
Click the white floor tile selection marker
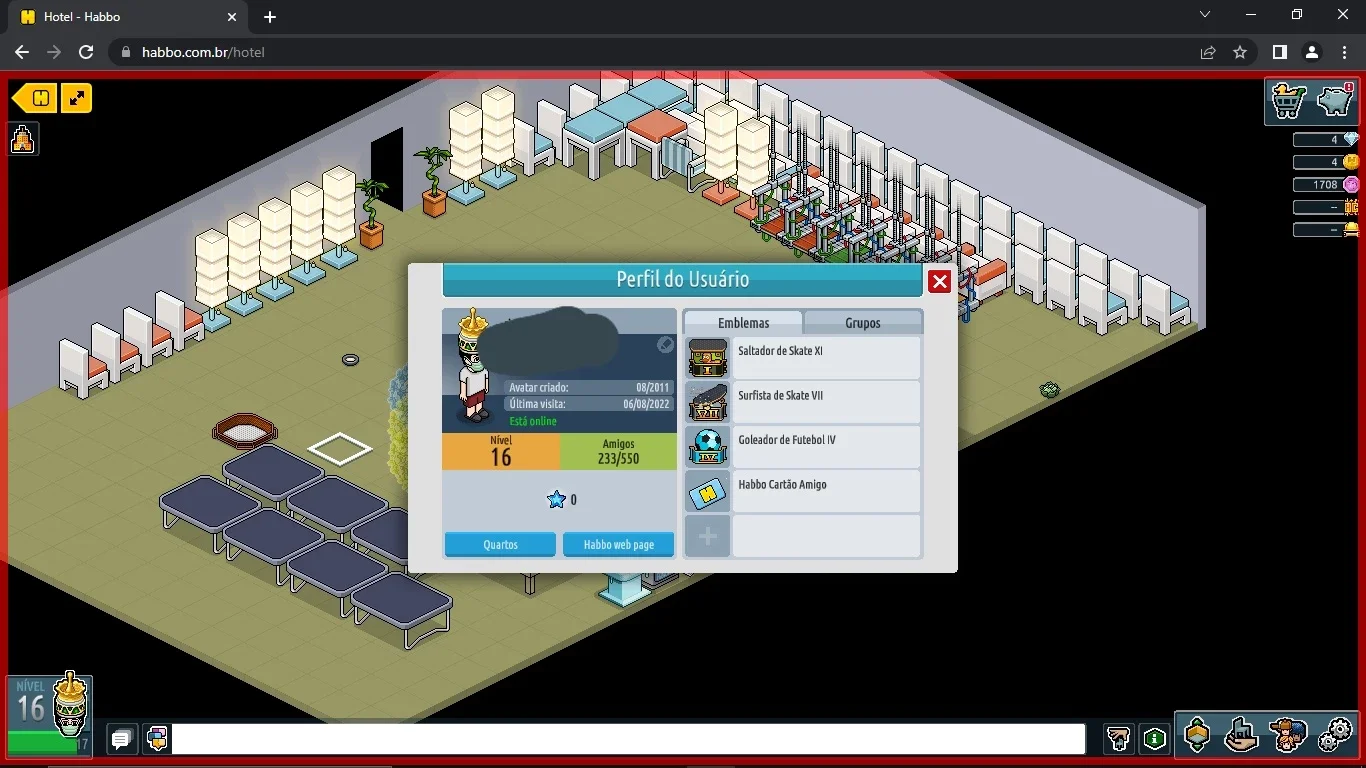tap(340, 449)
